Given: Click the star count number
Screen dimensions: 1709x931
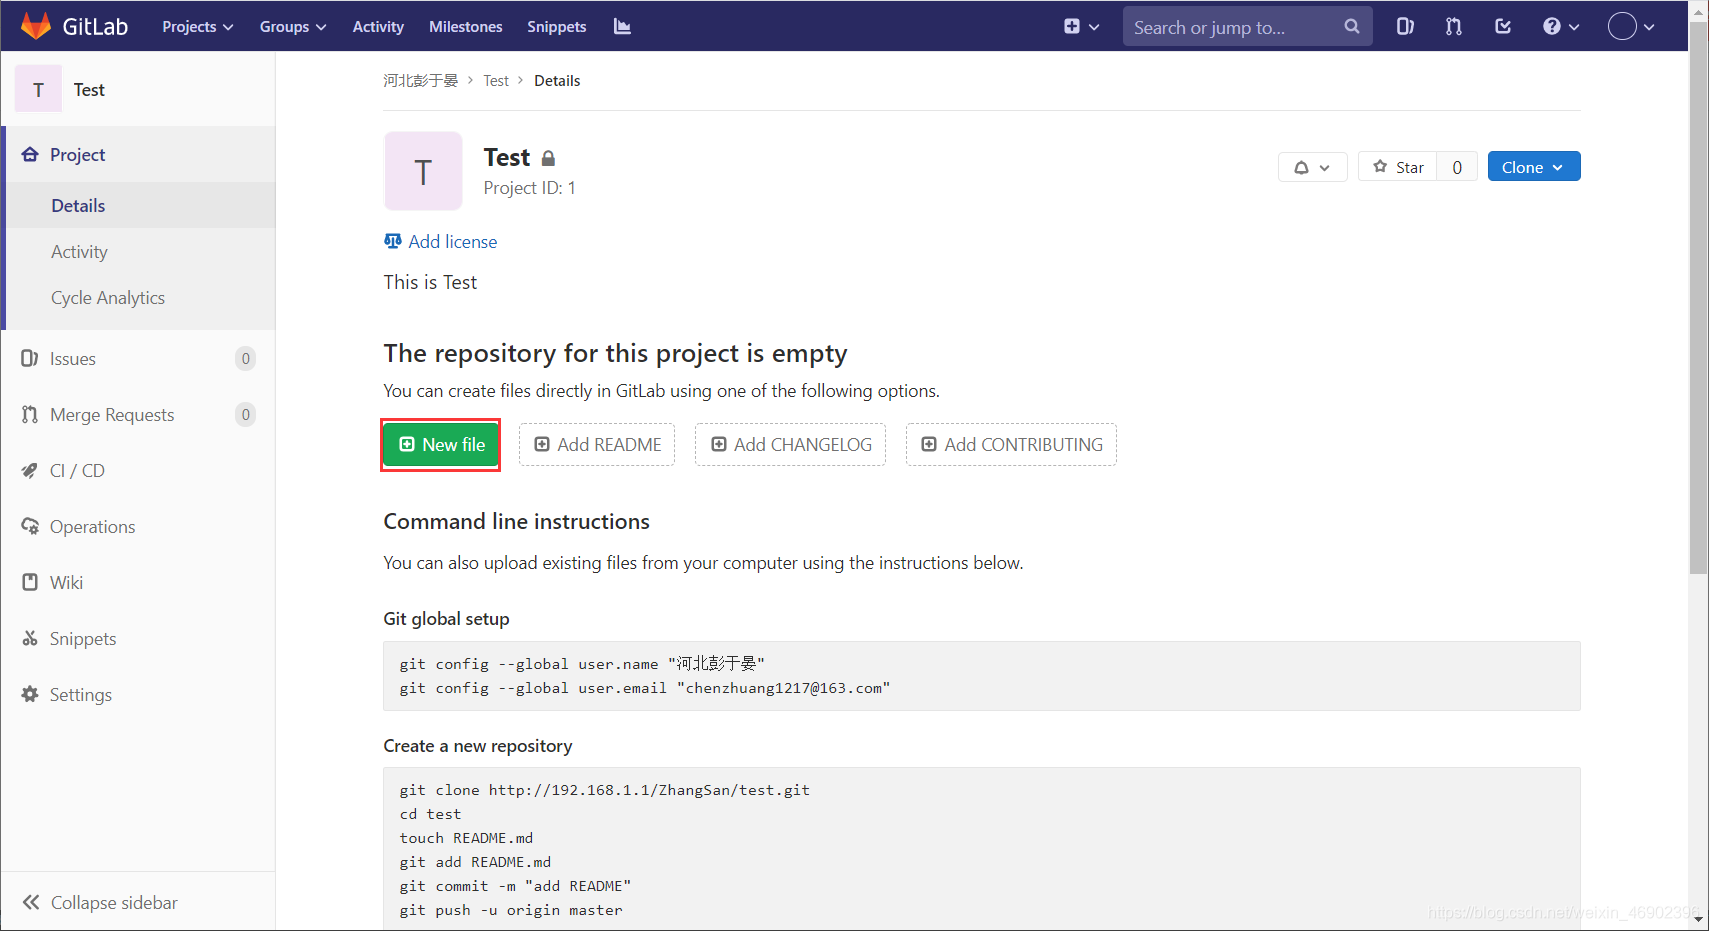Looking at the screenshot, I should [1457, 167].
